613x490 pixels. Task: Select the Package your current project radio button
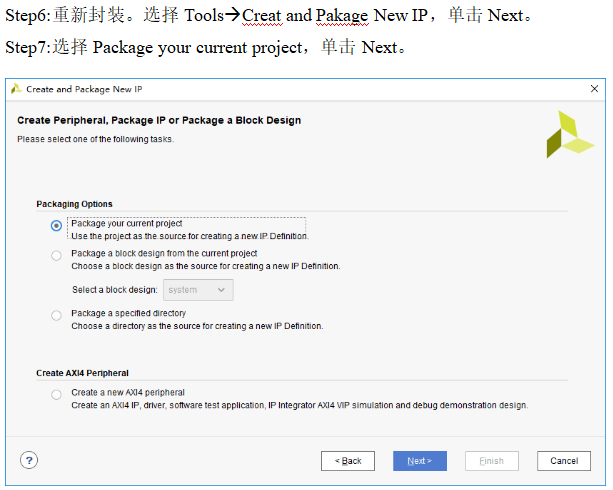pyautogui.click(x=56, y=225)
